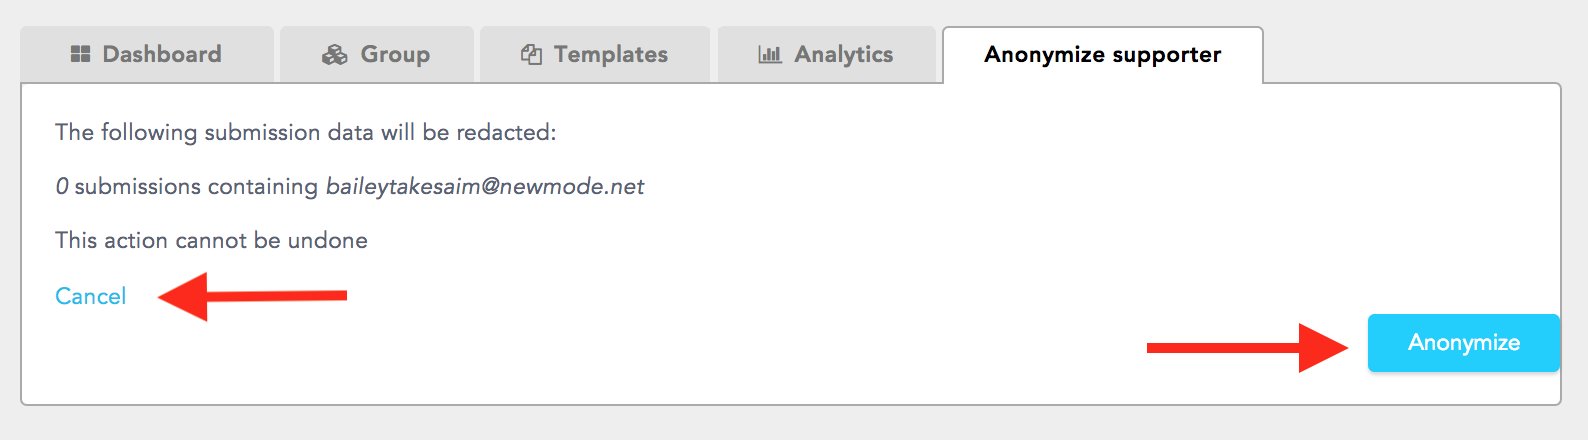Click the Group cubes icon
The image size is (1588, 440).
pyautogui.click(x=334, y=55)
